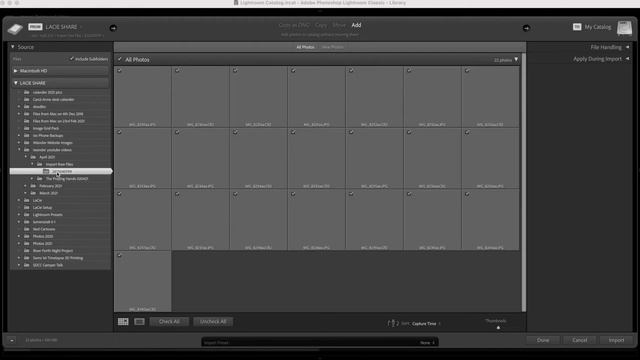Click the folder icon for Photos 2020
Image resolution: width=640 pixels, height=360 pixels.
click(x=27, y=236)
